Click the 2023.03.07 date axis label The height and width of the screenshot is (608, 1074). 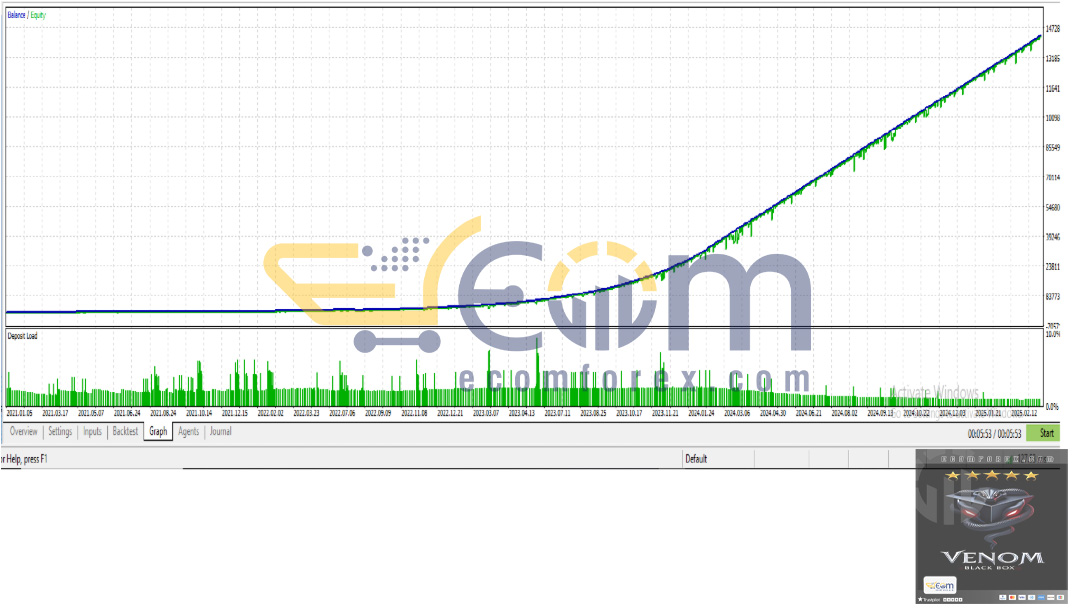pos(486,414)
